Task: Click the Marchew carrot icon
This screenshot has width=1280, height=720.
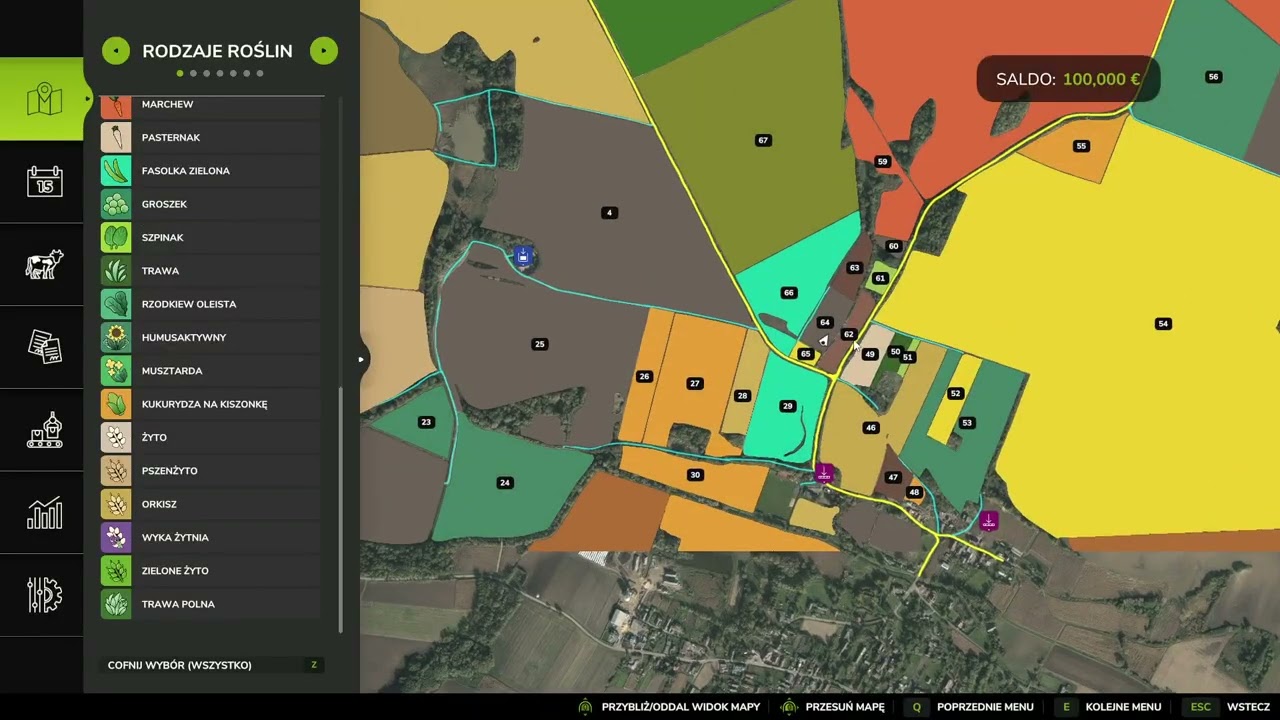Action: pos(116,105)
